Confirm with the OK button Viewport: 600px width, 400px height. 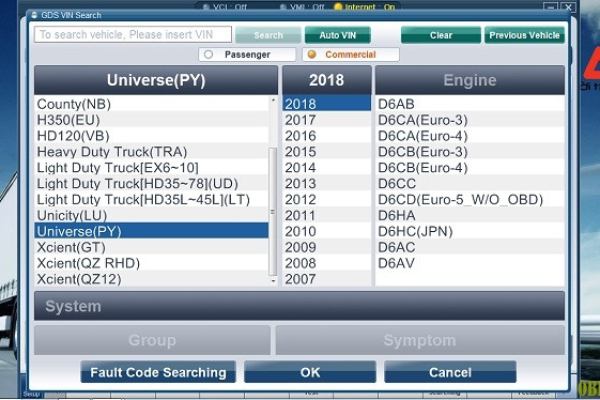[x=310, y=372]
